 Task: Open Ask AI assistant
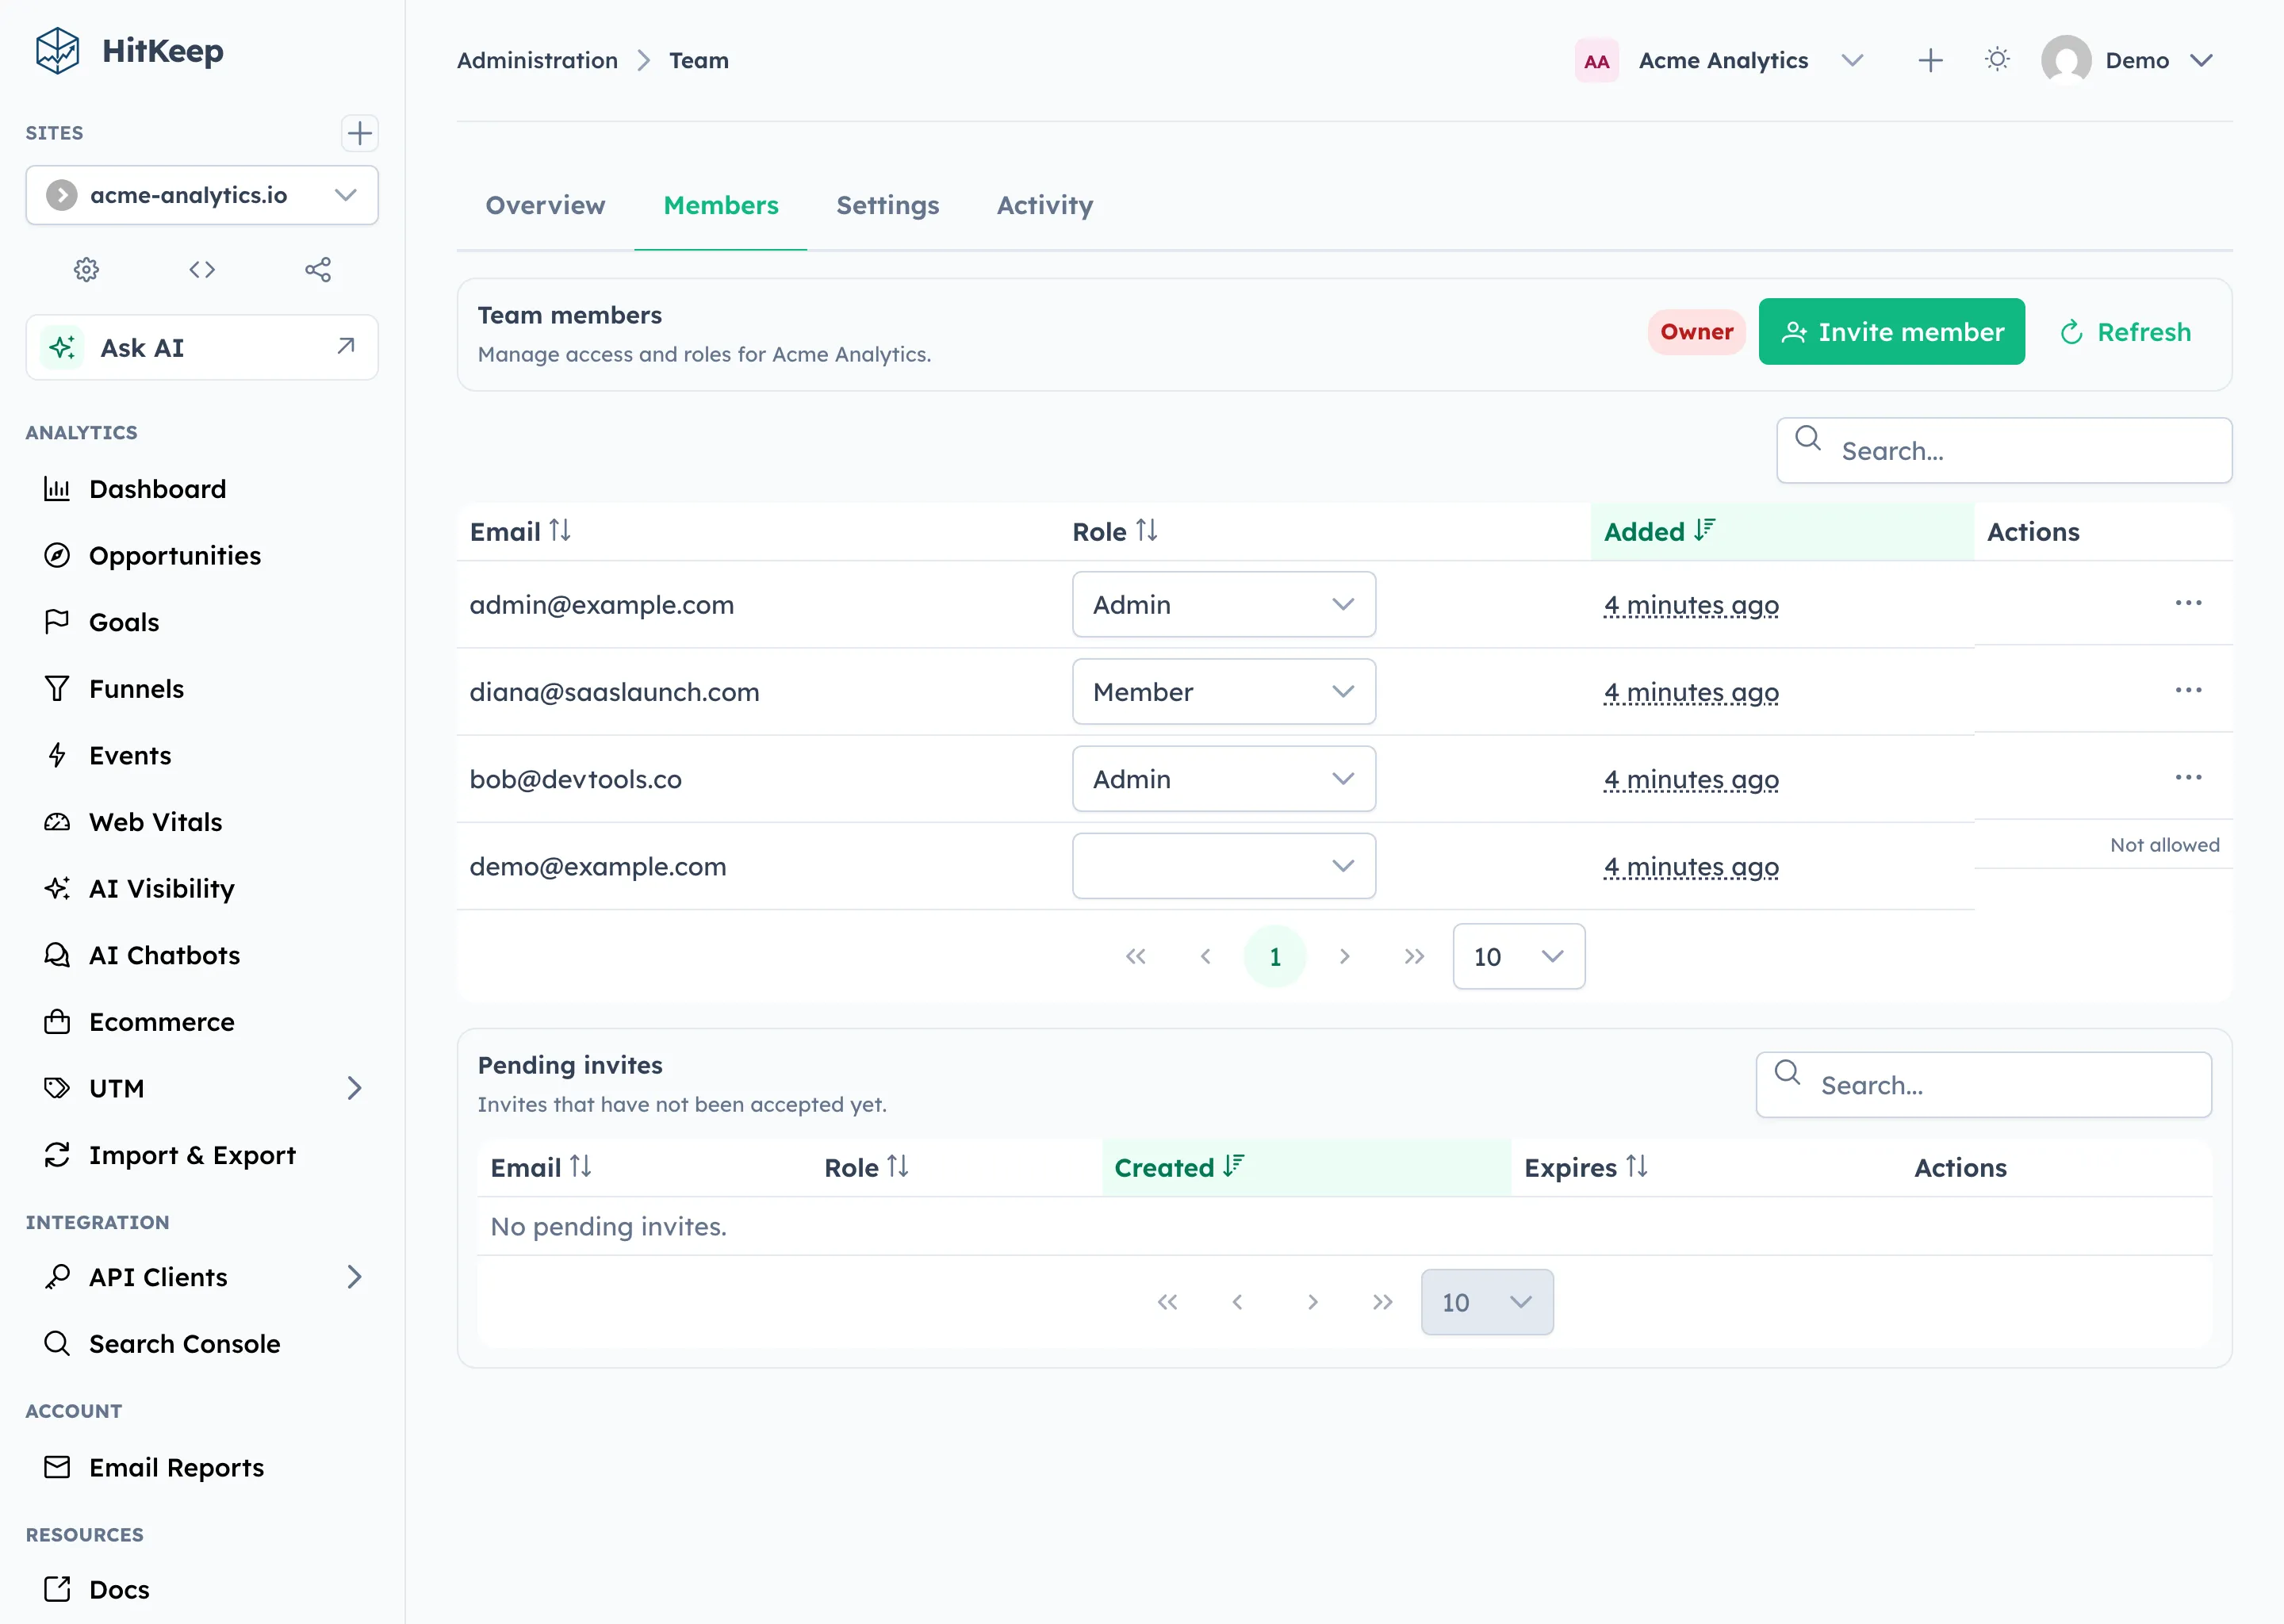202,347
